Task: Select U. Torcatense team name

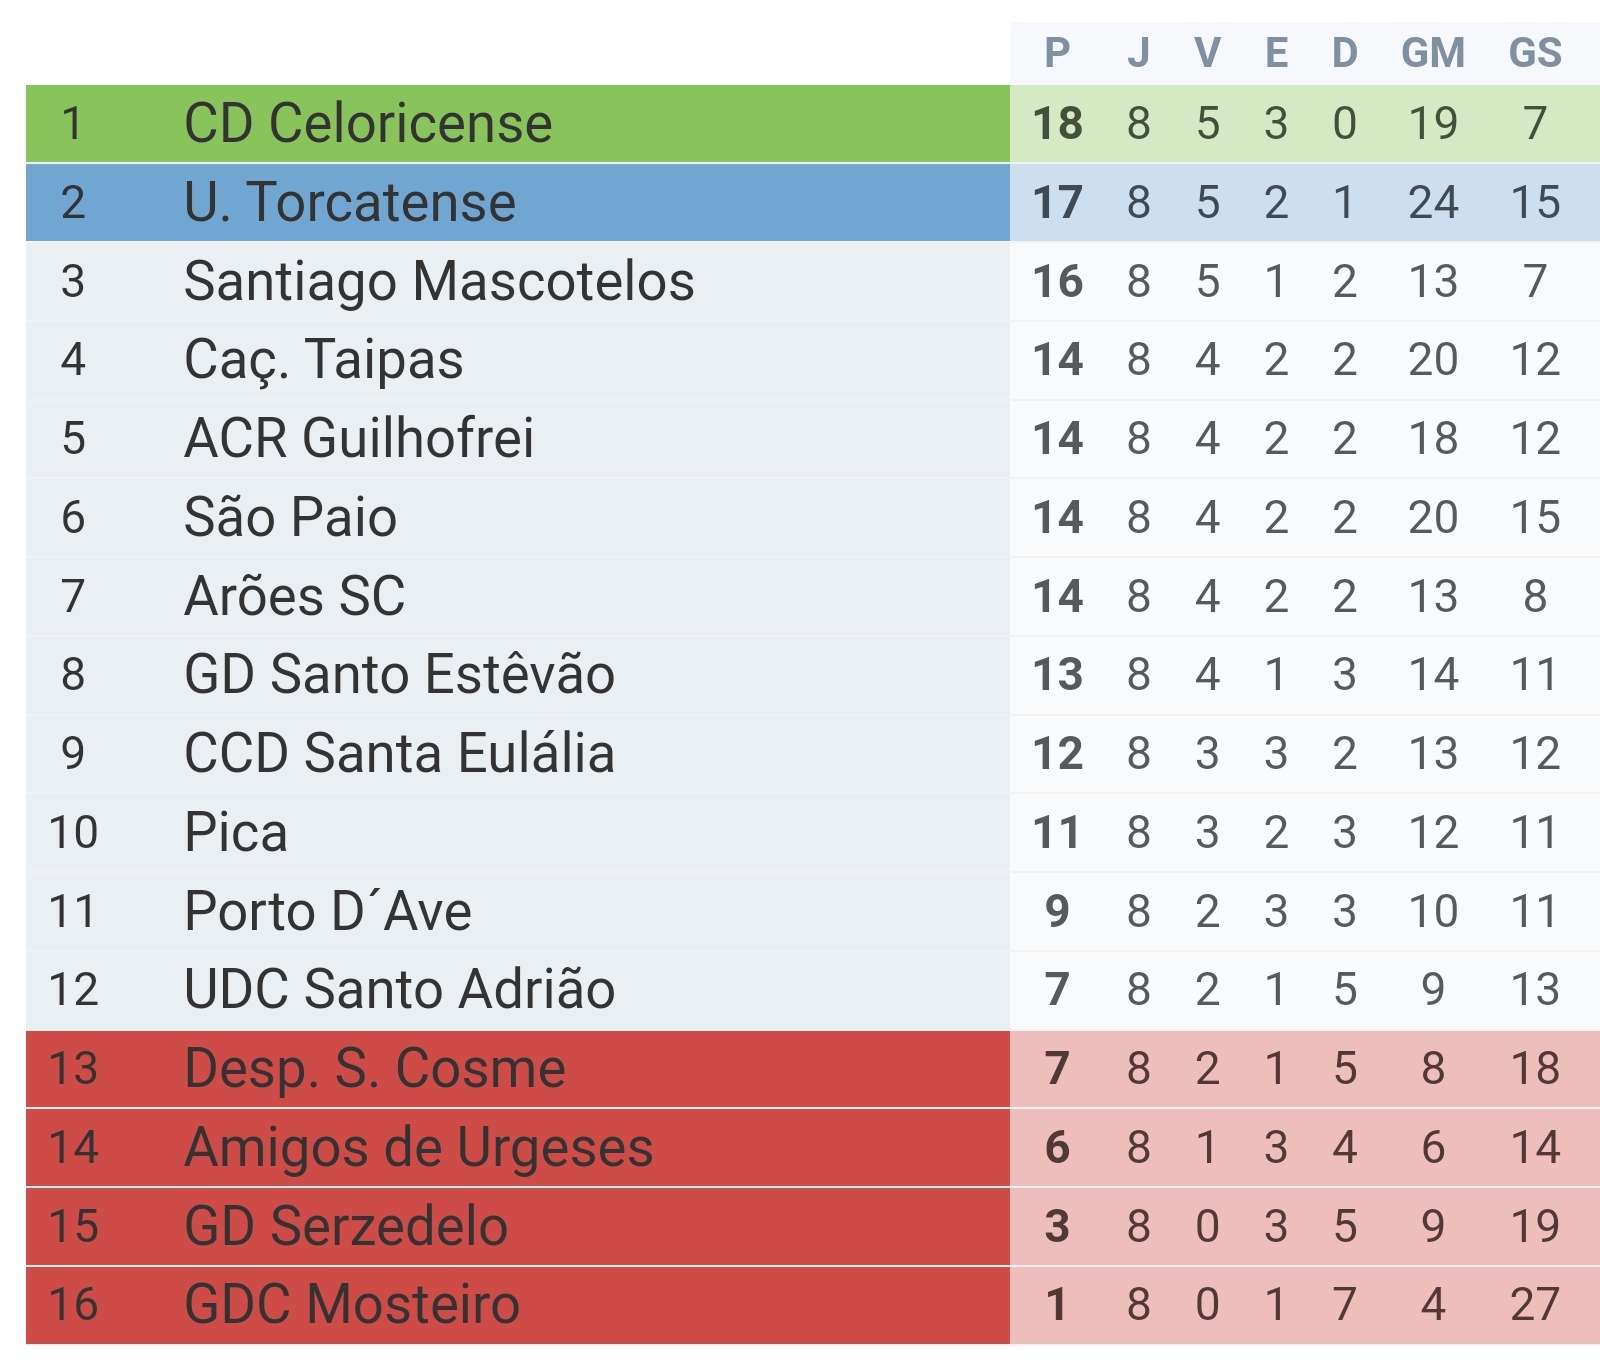Action: pyautogui.click(x=350, y=202)
